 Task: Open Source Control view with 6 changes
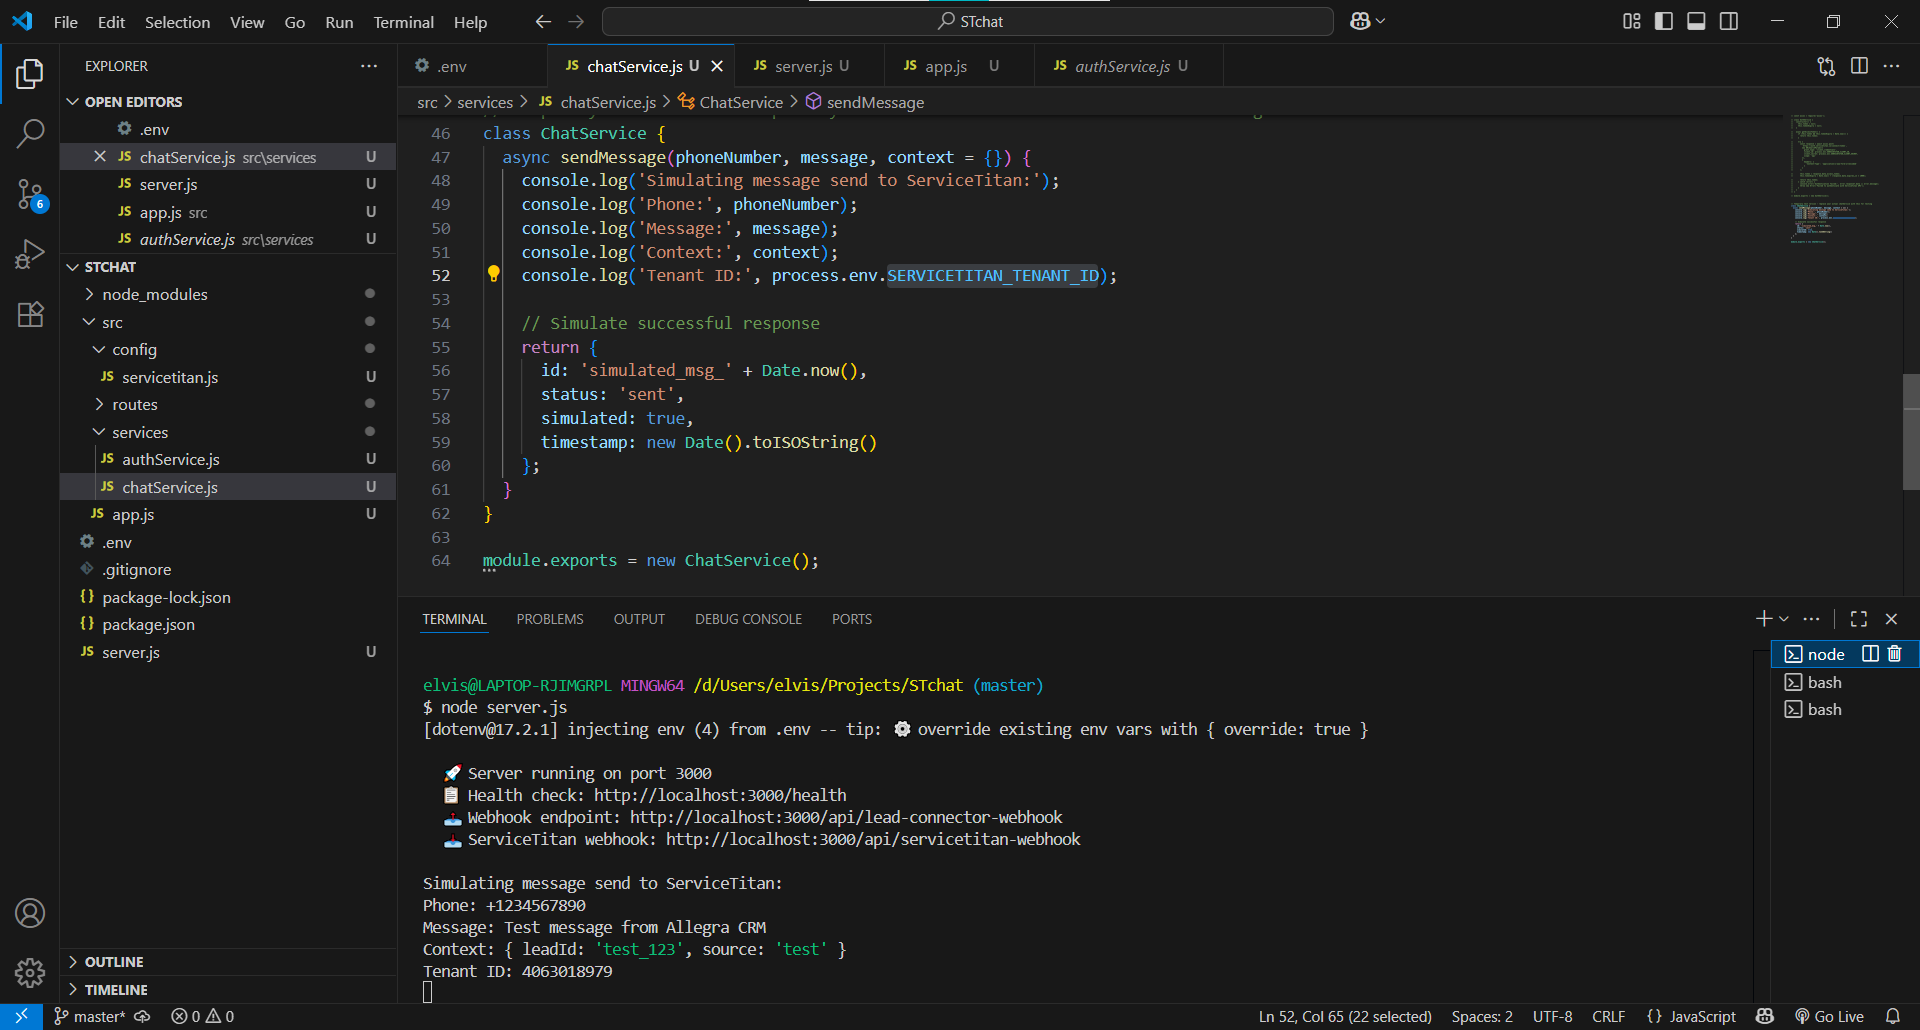(30, 194)
